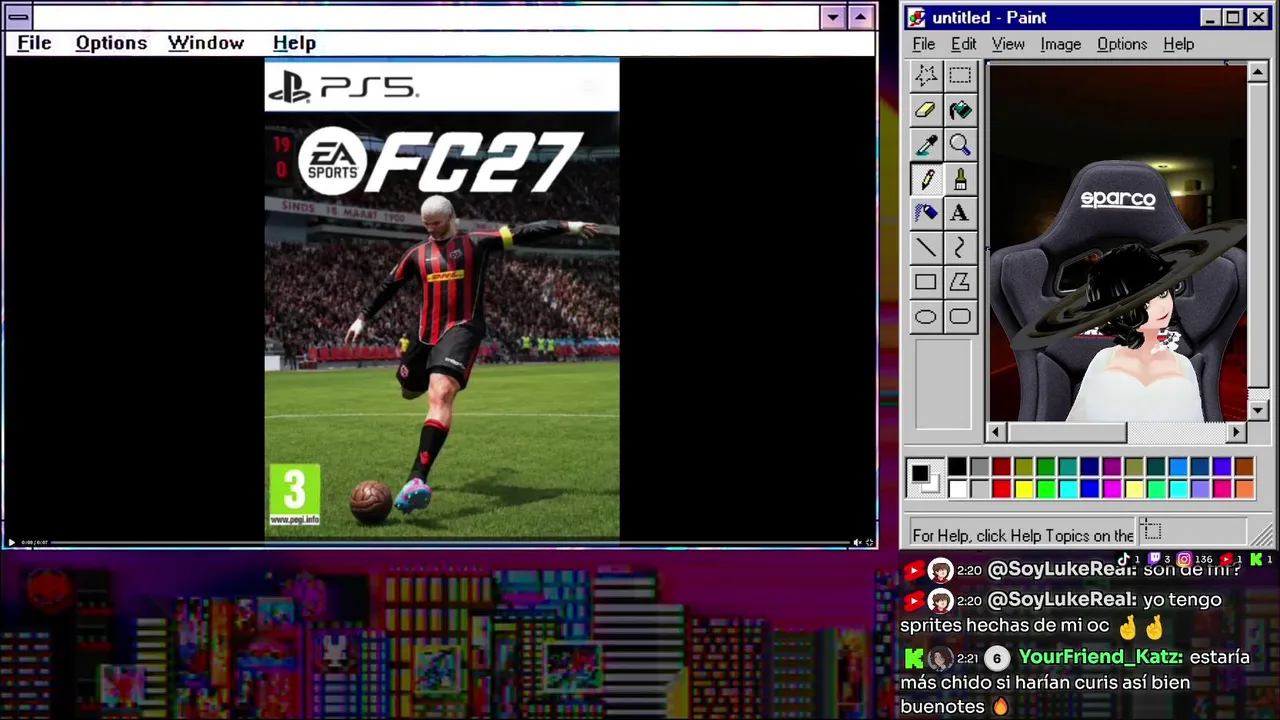Click the FC27 cover image in the player

pyautogui.click(x=442, y=299)
